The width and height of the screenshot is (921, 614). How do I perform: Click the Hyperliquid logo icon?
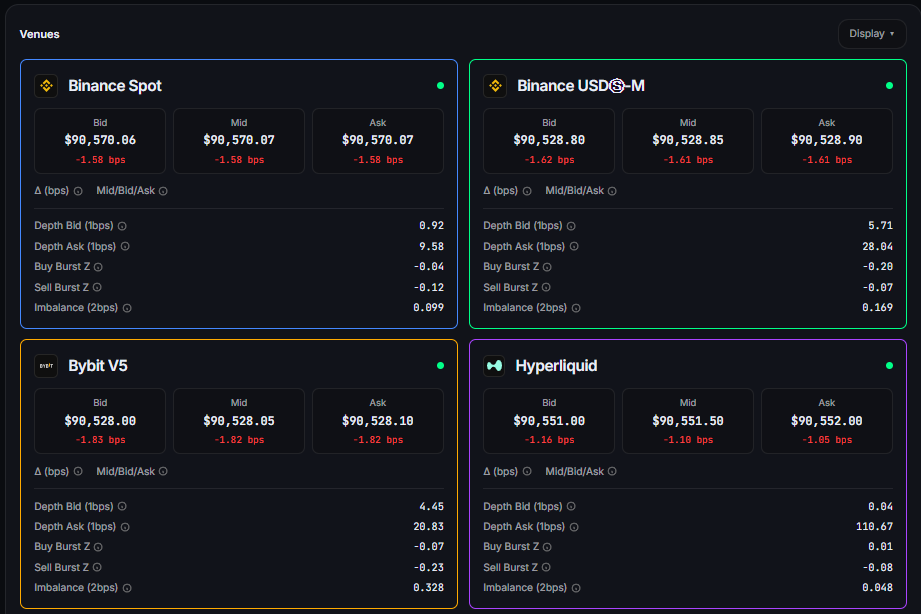tap(495, 366)
